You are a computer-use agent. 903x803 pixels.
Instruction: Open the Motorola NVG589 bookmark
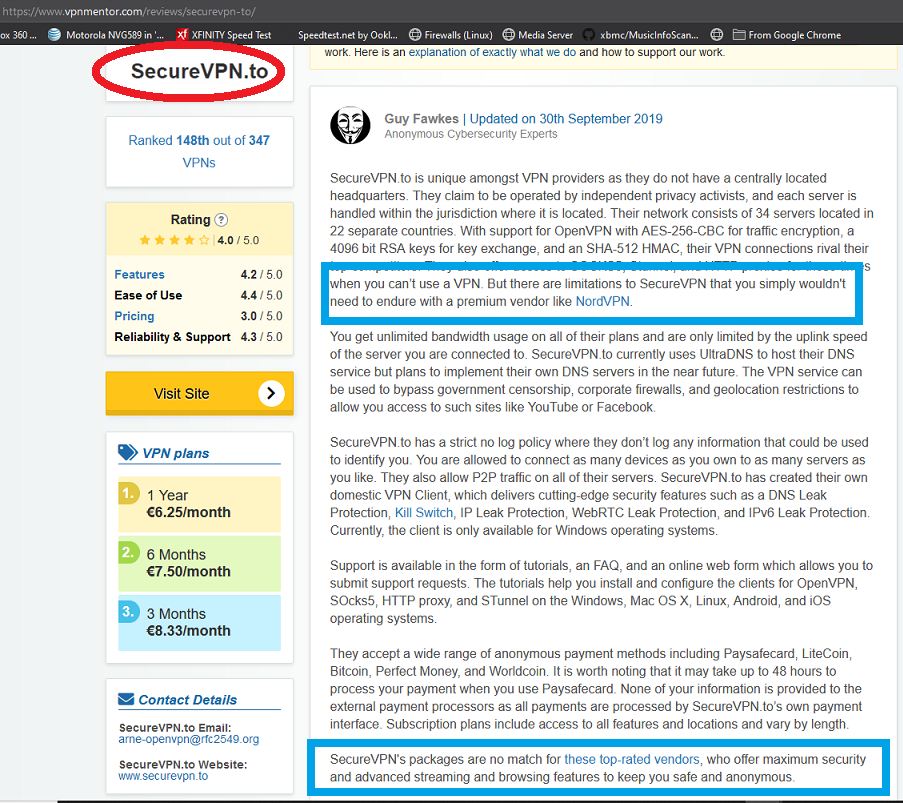click(107, 35)
